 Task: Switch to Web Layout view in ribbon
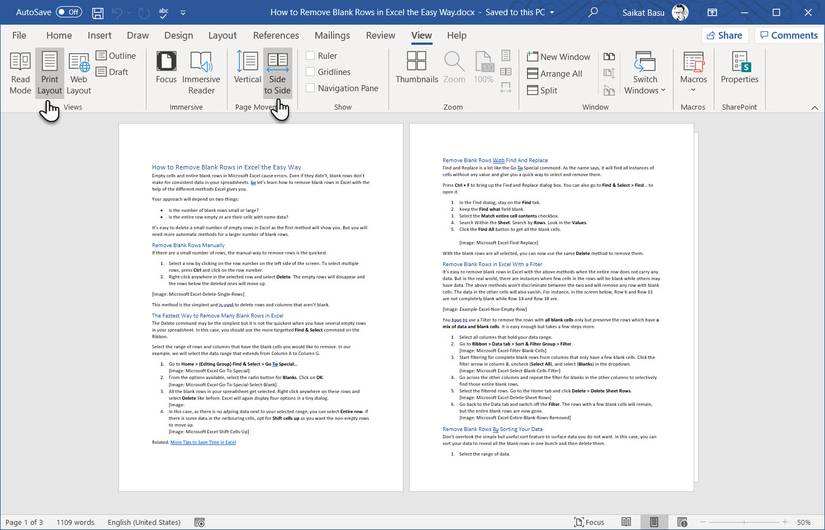(79, 73)
